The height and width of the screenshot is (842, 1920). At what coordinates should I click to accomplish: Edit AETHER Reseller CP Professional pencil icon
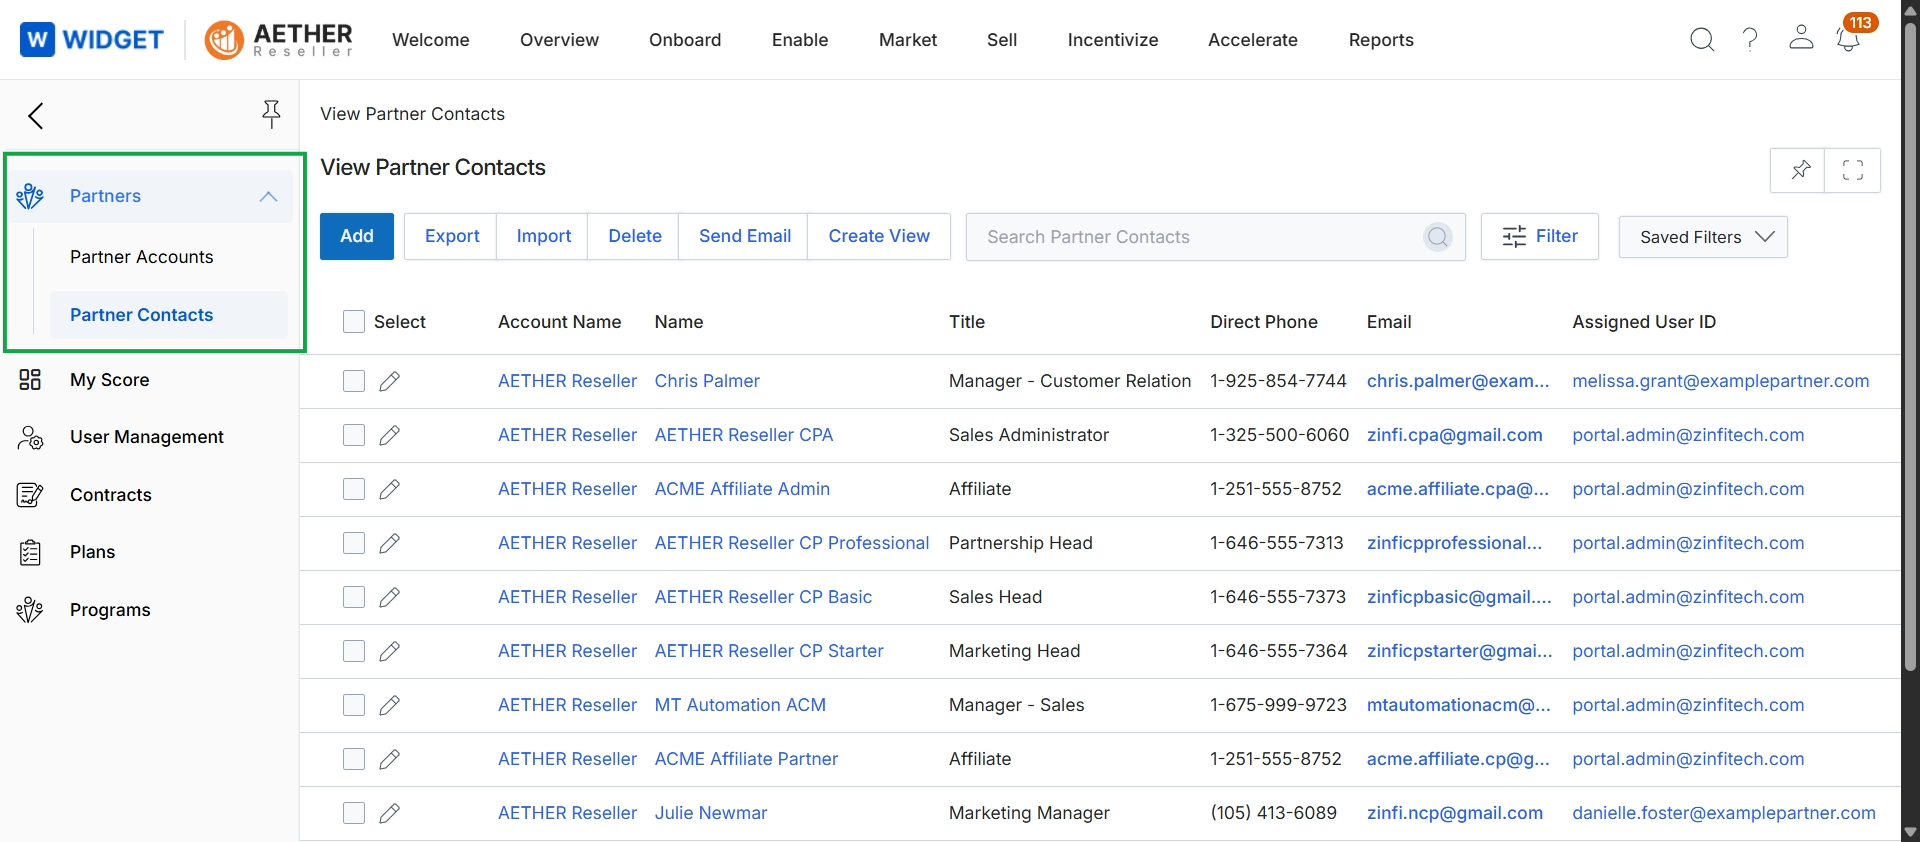390,543
